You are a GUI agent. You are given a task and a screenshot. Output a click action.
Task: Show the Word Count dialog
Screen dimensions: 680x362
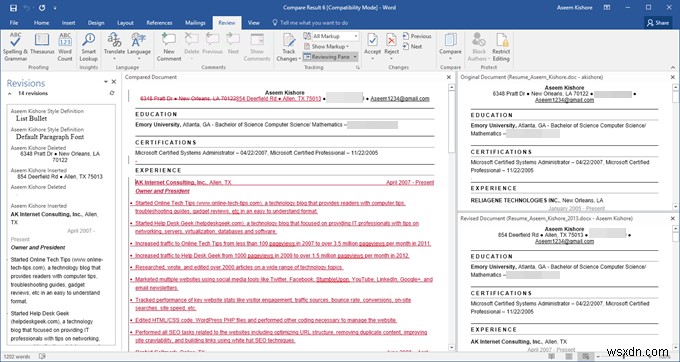click(65, 46)
